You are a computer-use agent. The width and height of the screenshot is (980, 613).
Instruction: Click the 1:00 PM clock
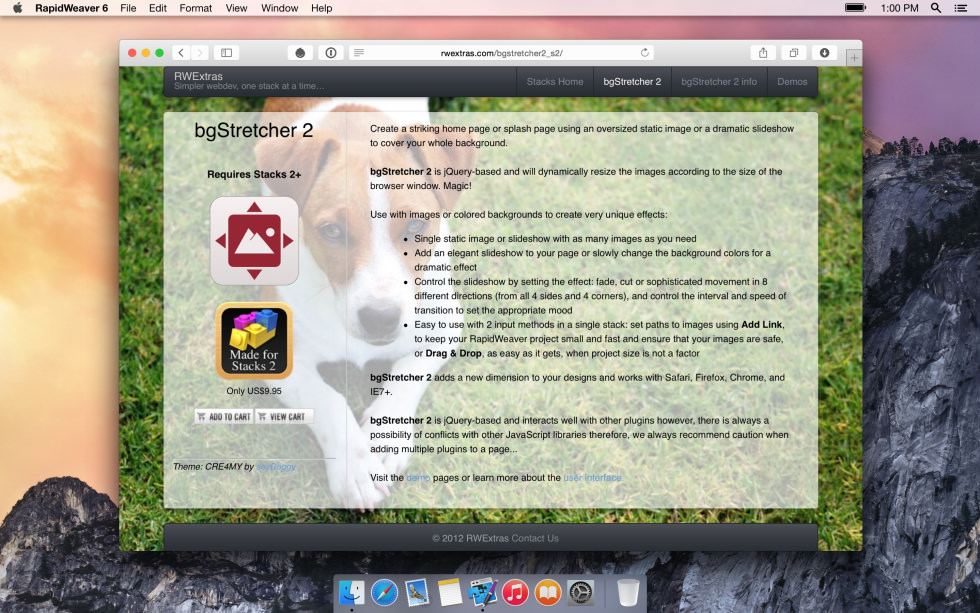tap(899, 8)
